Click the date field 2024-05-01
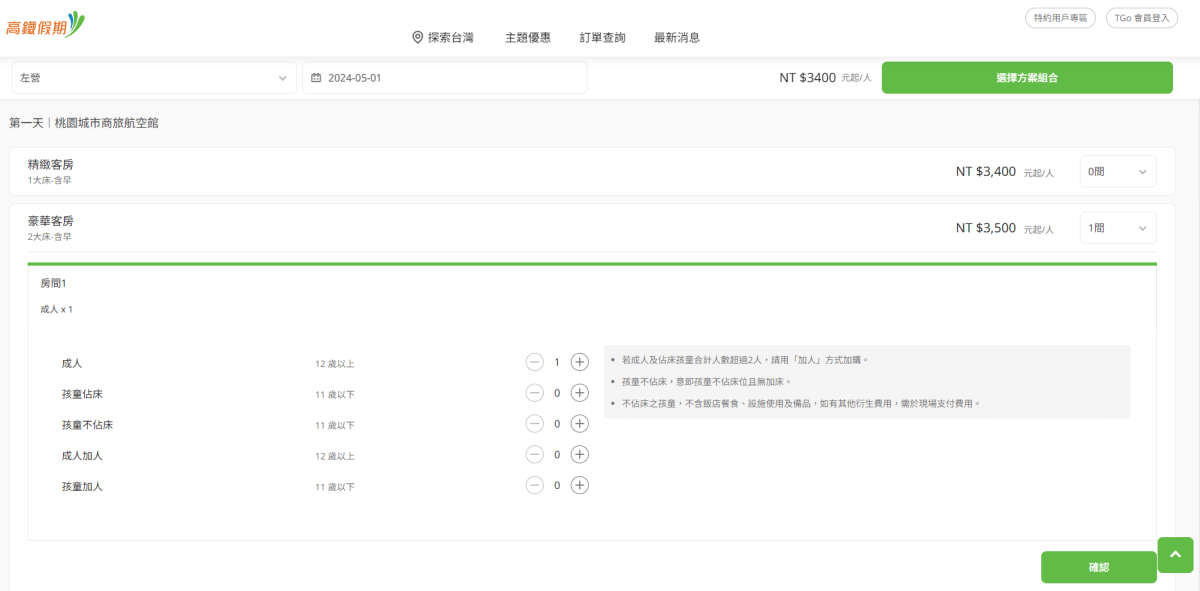The height and width of the screenshot is (591, 1200). pyautogui.click(x=444, y=78)
